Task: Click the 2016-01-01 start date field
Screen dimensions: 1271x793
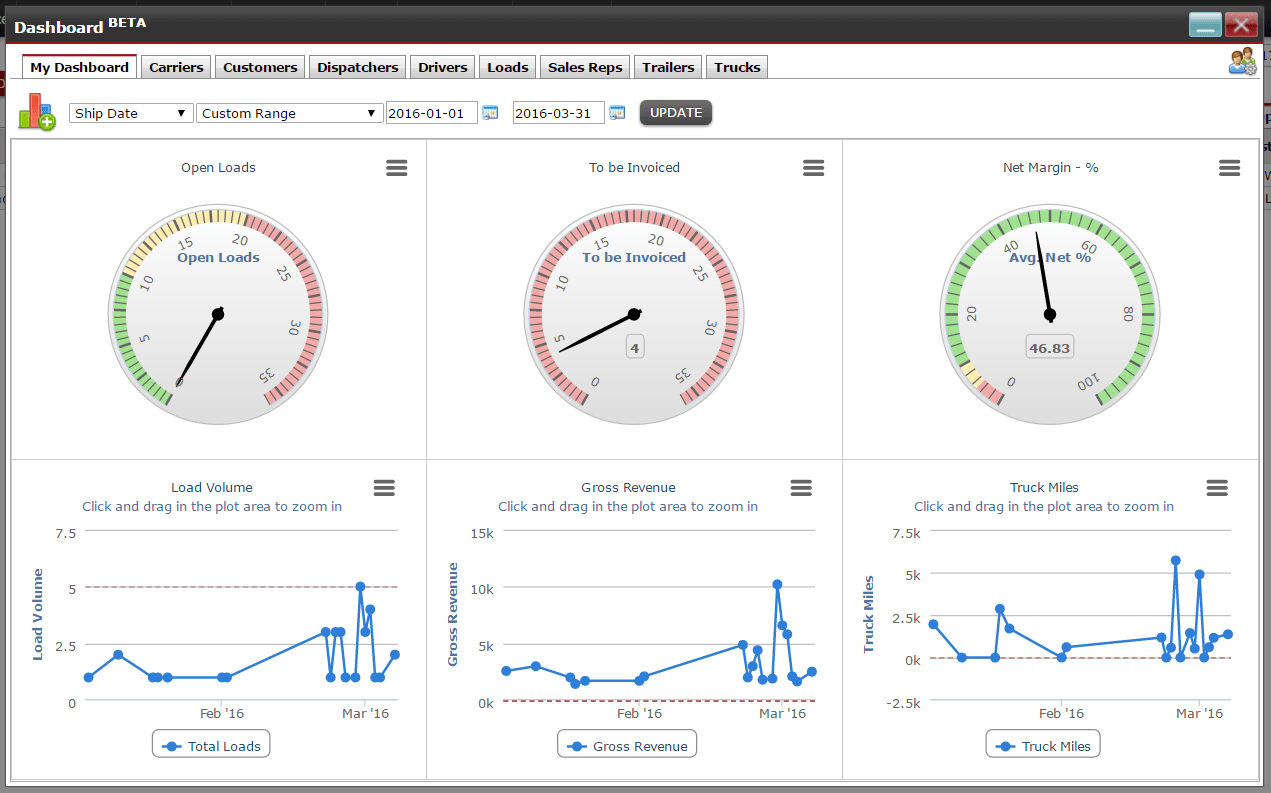Action: [432, 113]
